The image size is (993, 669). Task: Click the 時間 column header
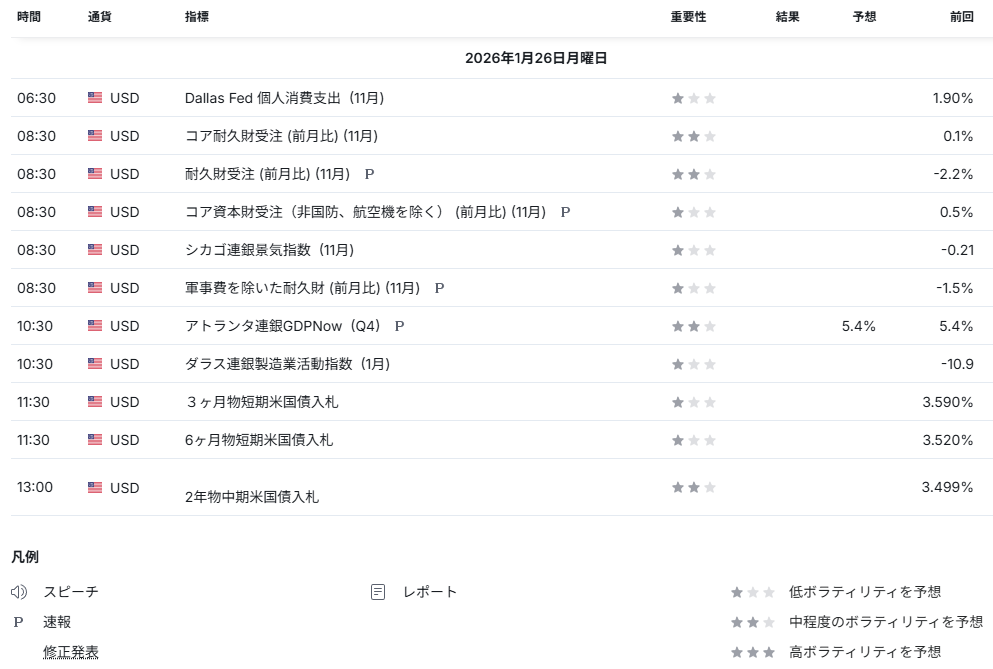(29, 17)
